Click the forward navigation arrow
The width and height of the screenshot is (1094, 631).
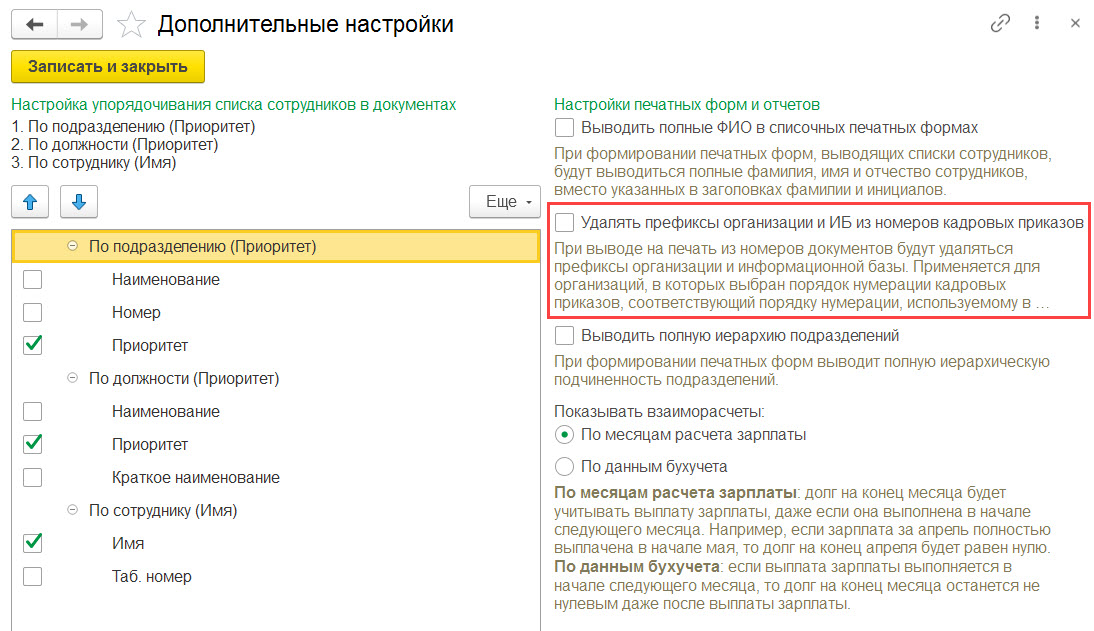point(80,24)
